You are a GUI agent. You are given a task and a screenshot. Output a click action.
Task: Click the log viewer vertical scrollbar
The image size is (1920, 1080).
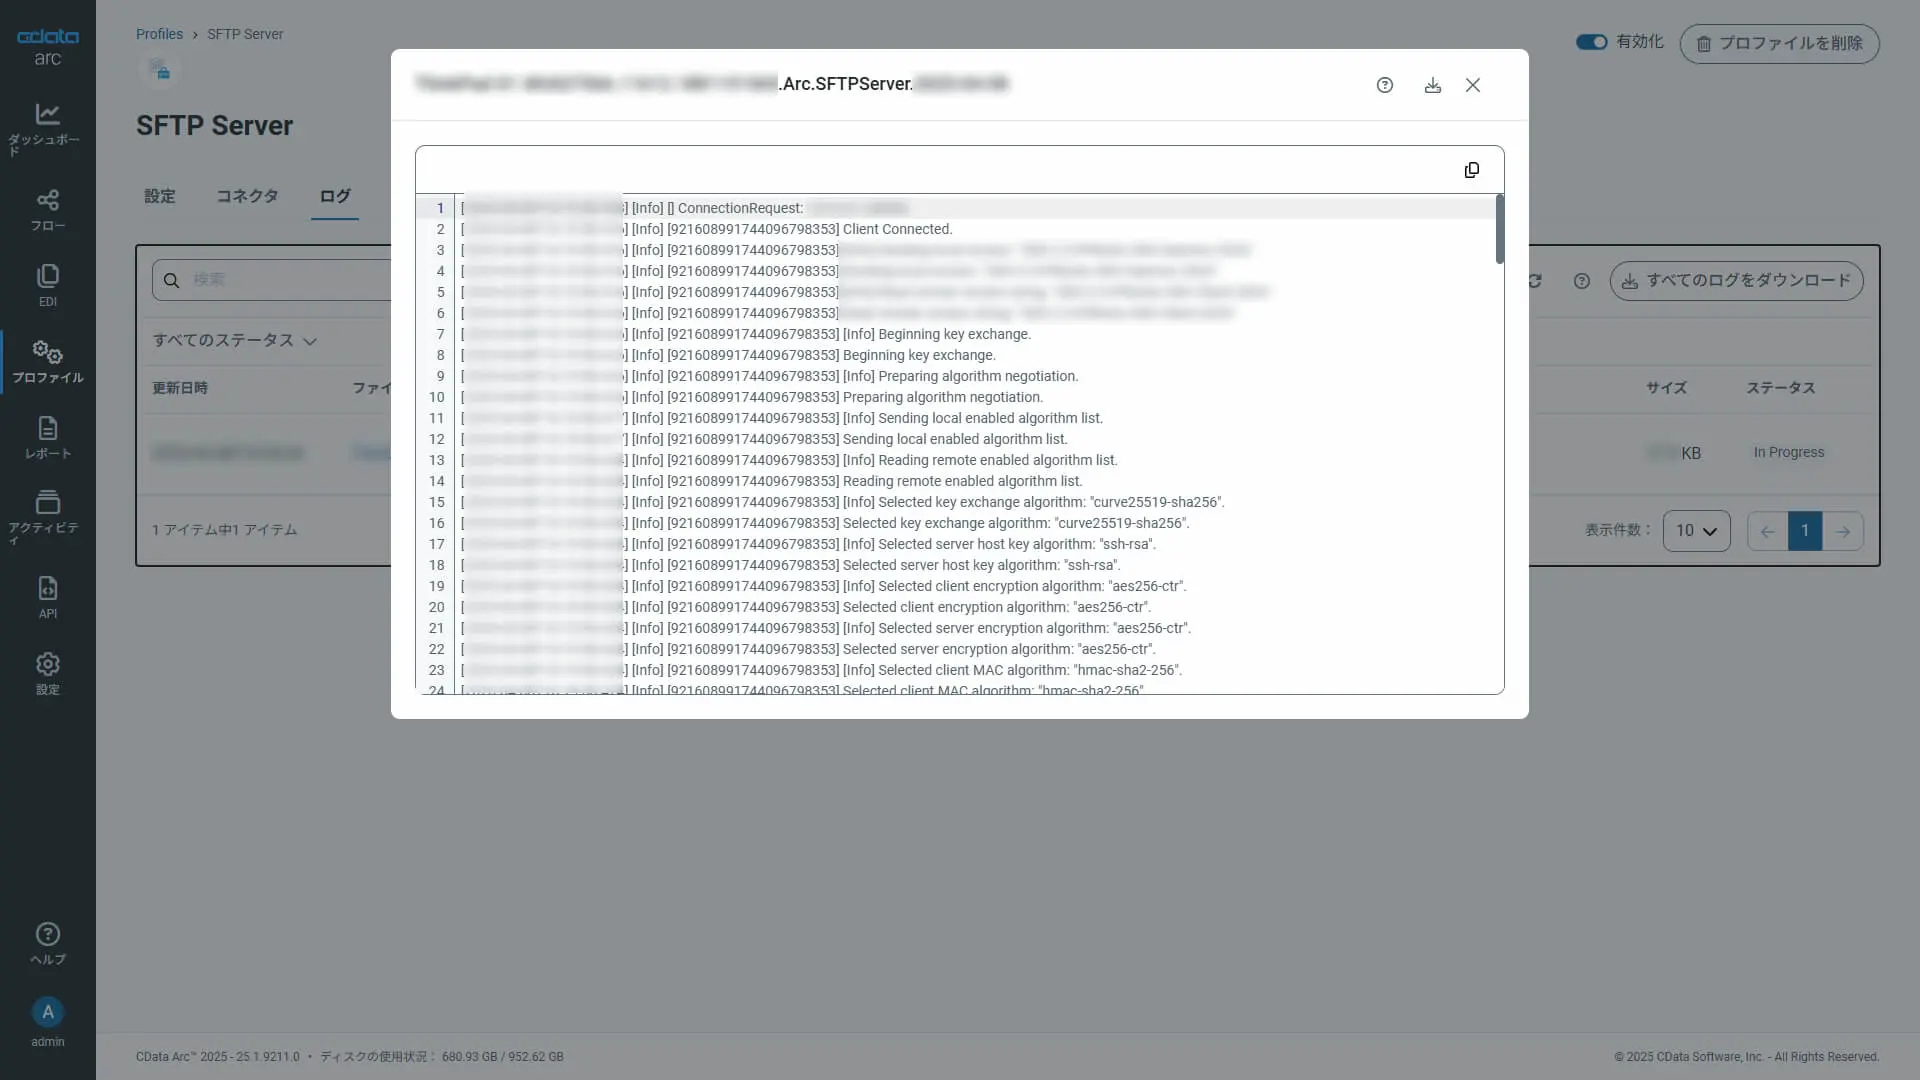[x=1499, y=230]
